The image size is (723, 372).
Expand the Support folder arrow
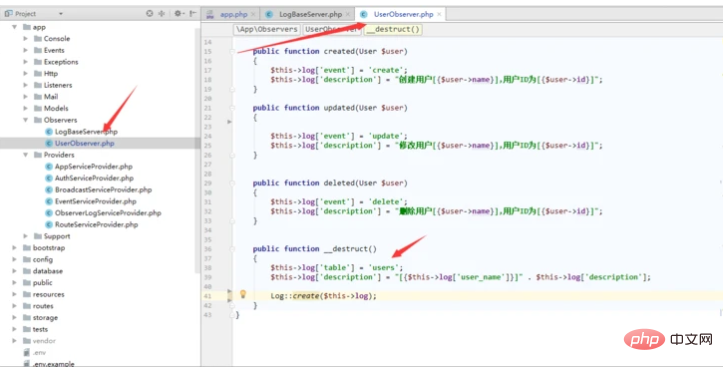point(25,236)
